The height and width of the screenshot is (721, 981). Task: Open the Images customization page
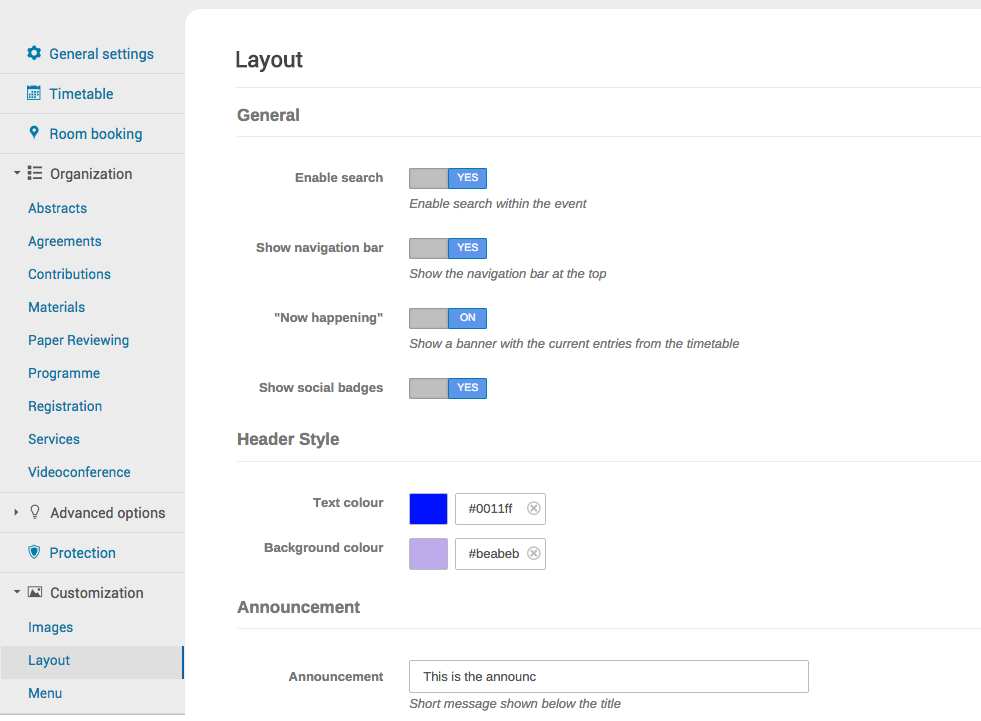pos(51,628)
